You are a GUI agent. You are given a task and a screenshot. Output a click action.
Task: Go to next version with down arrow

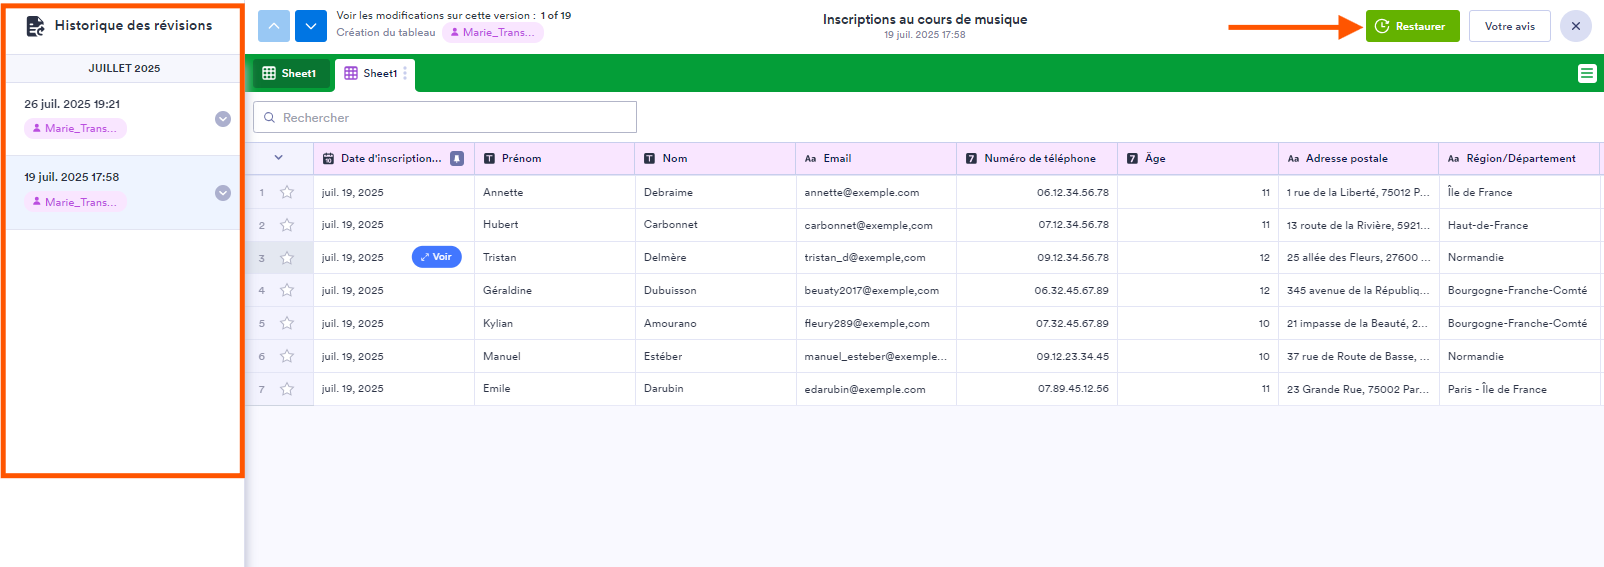pos(311,26)
